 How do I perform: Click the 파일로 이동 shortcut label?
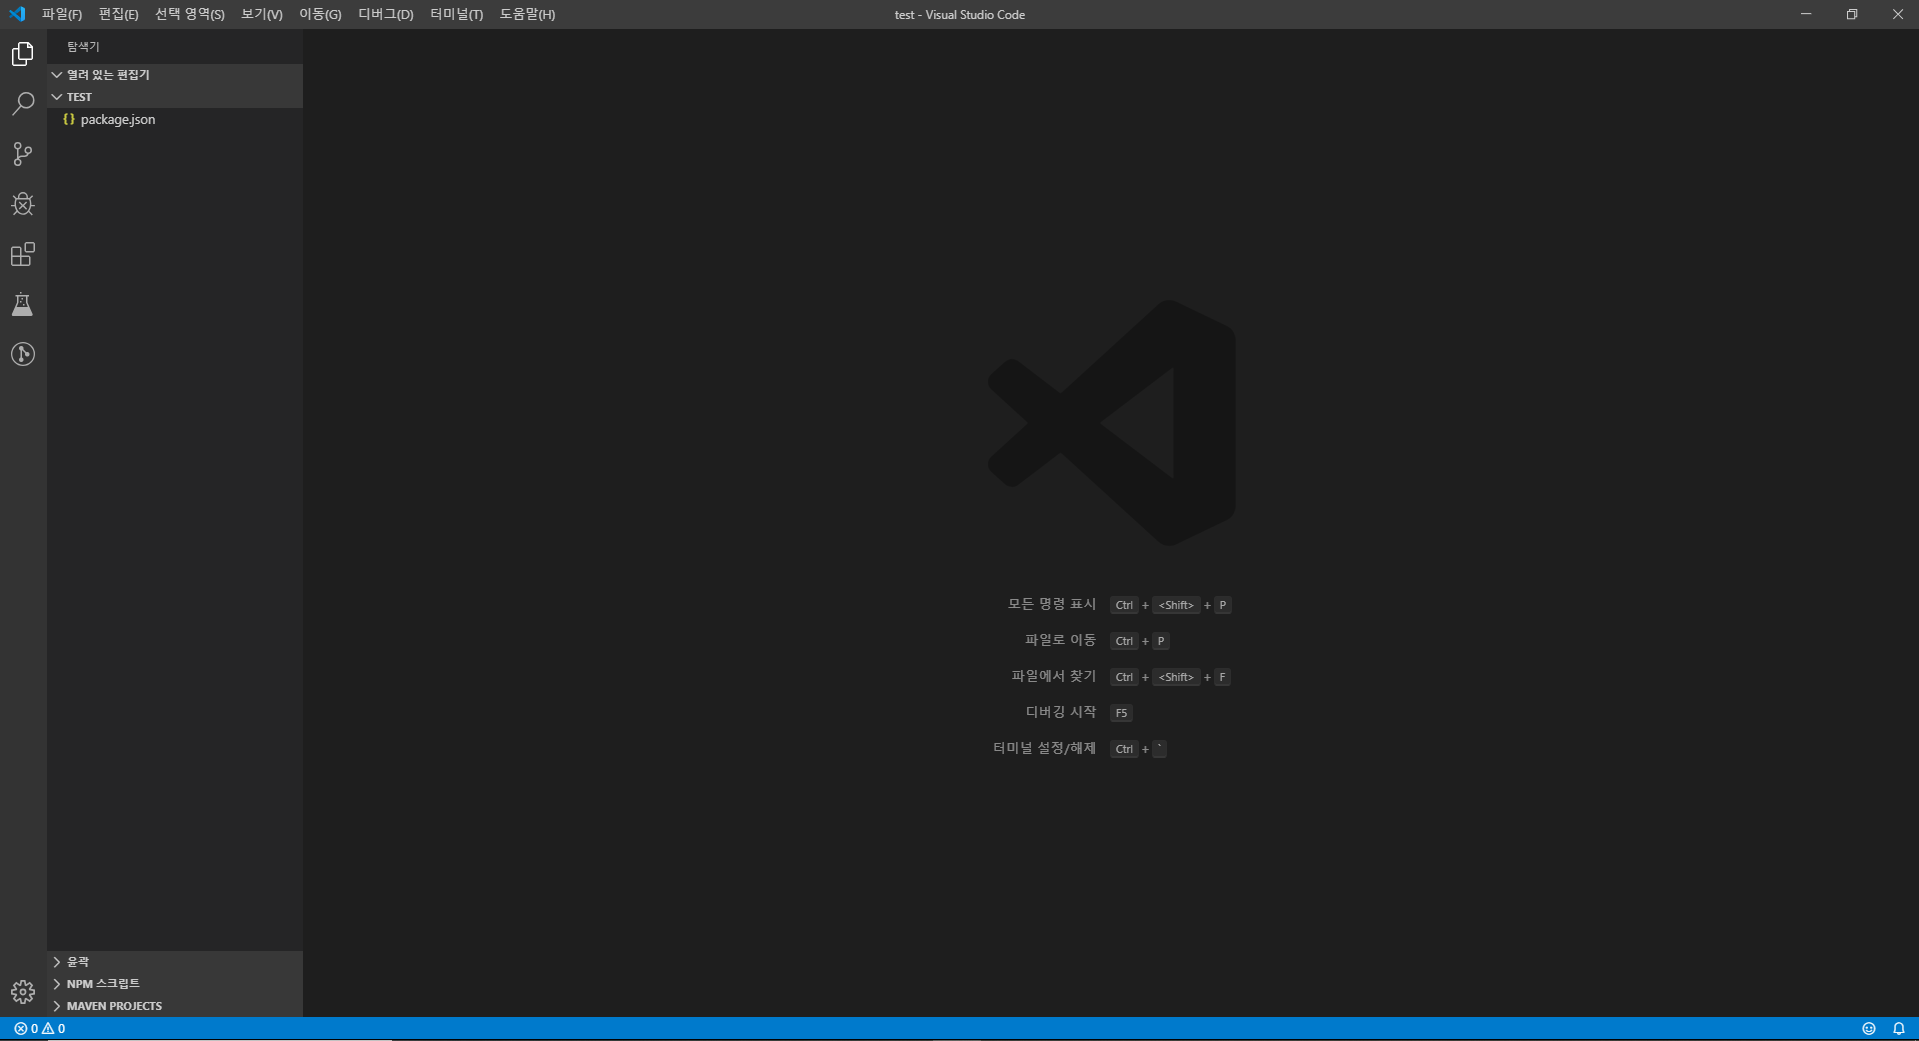pos(1061,640)
